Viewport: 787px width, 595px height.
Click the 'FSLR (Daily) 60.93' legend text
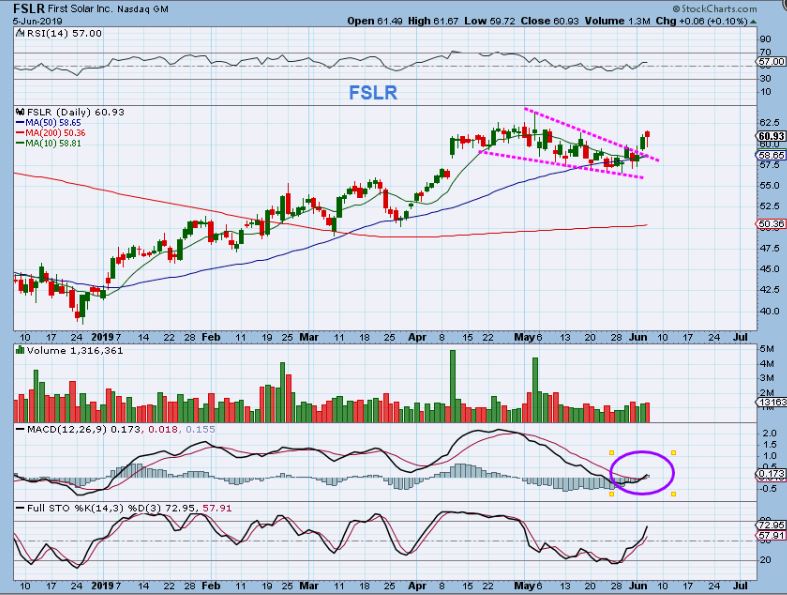point(75,112)
